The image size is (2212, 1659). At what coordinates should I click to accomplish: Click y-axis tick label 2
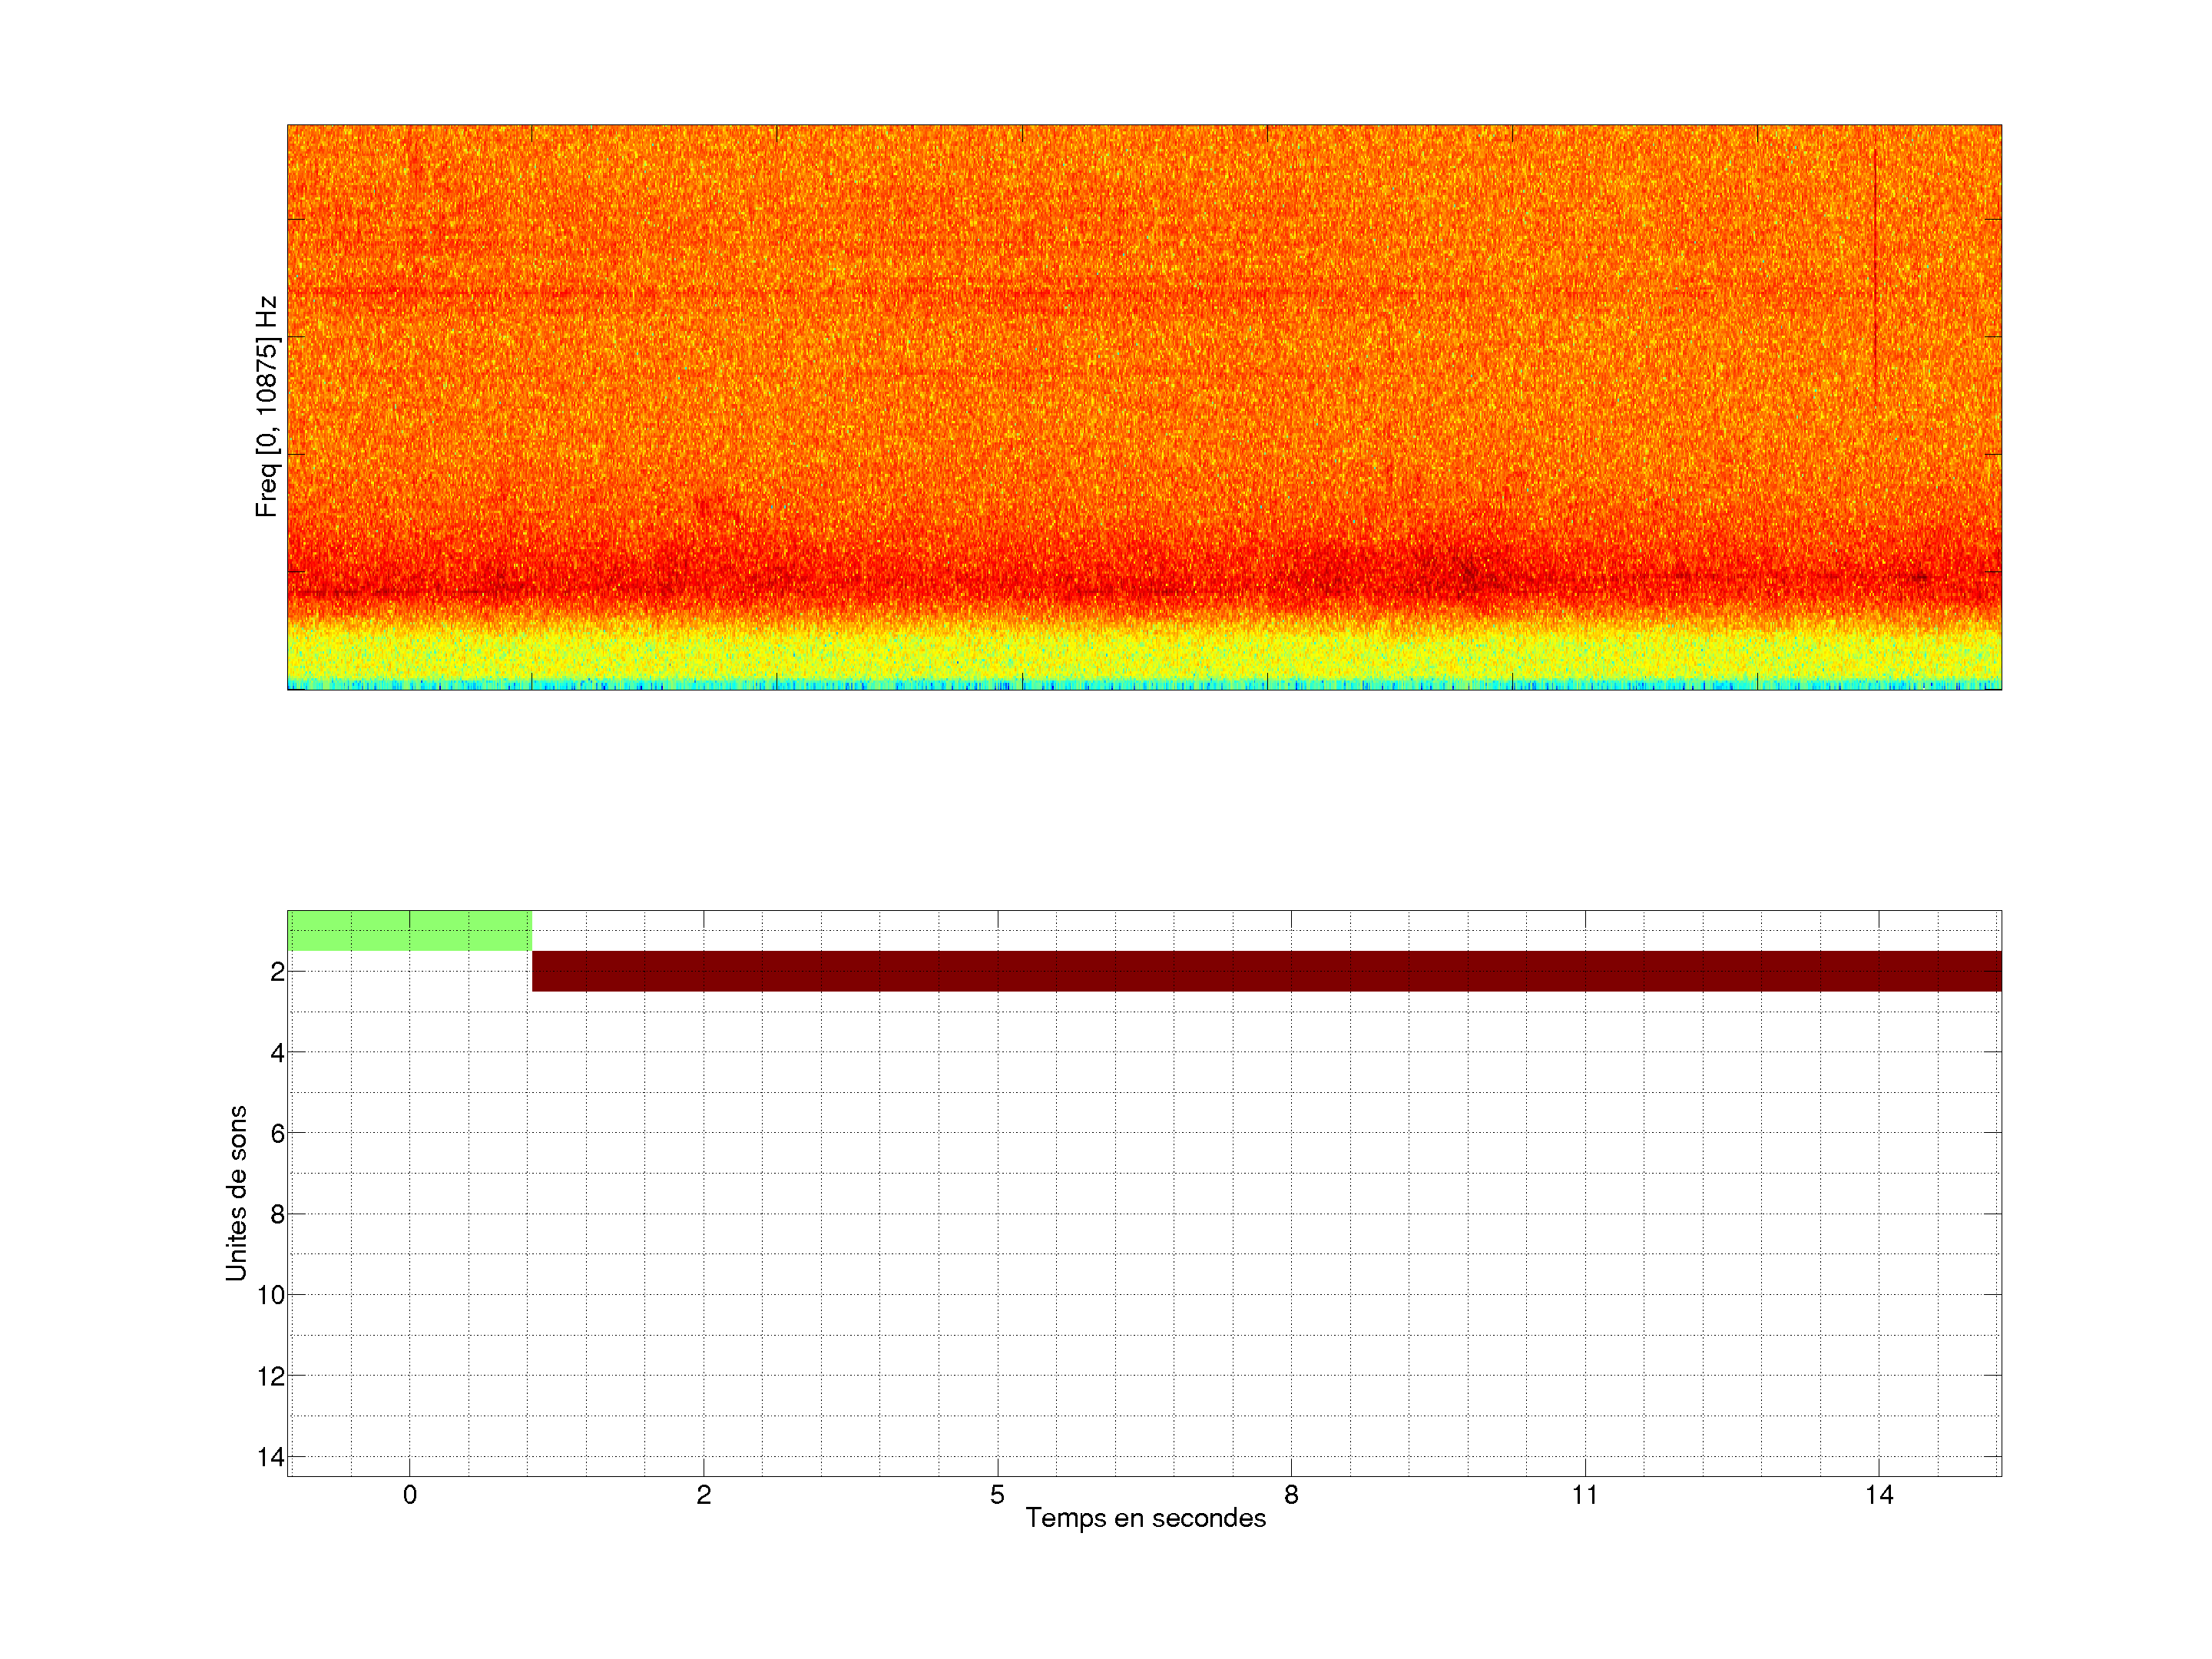277,972
